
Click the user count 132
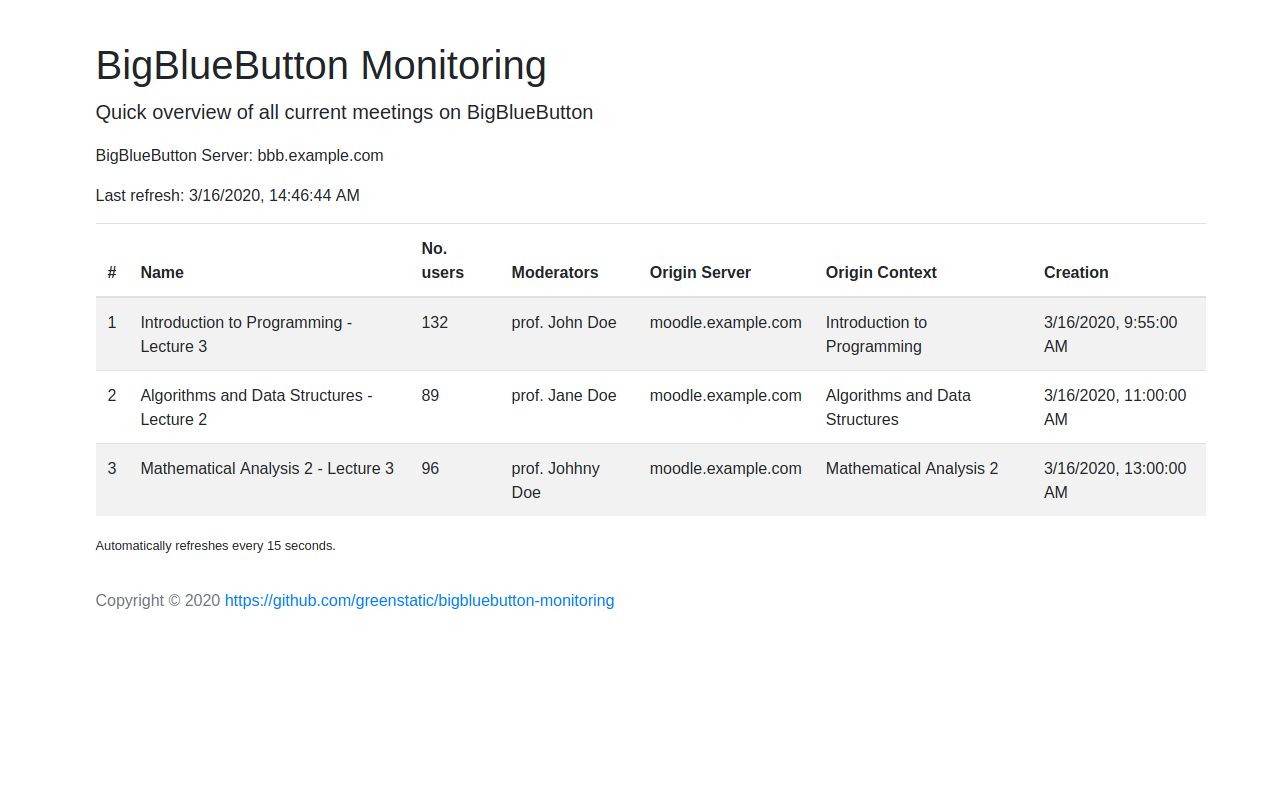(x=435, y=323)
